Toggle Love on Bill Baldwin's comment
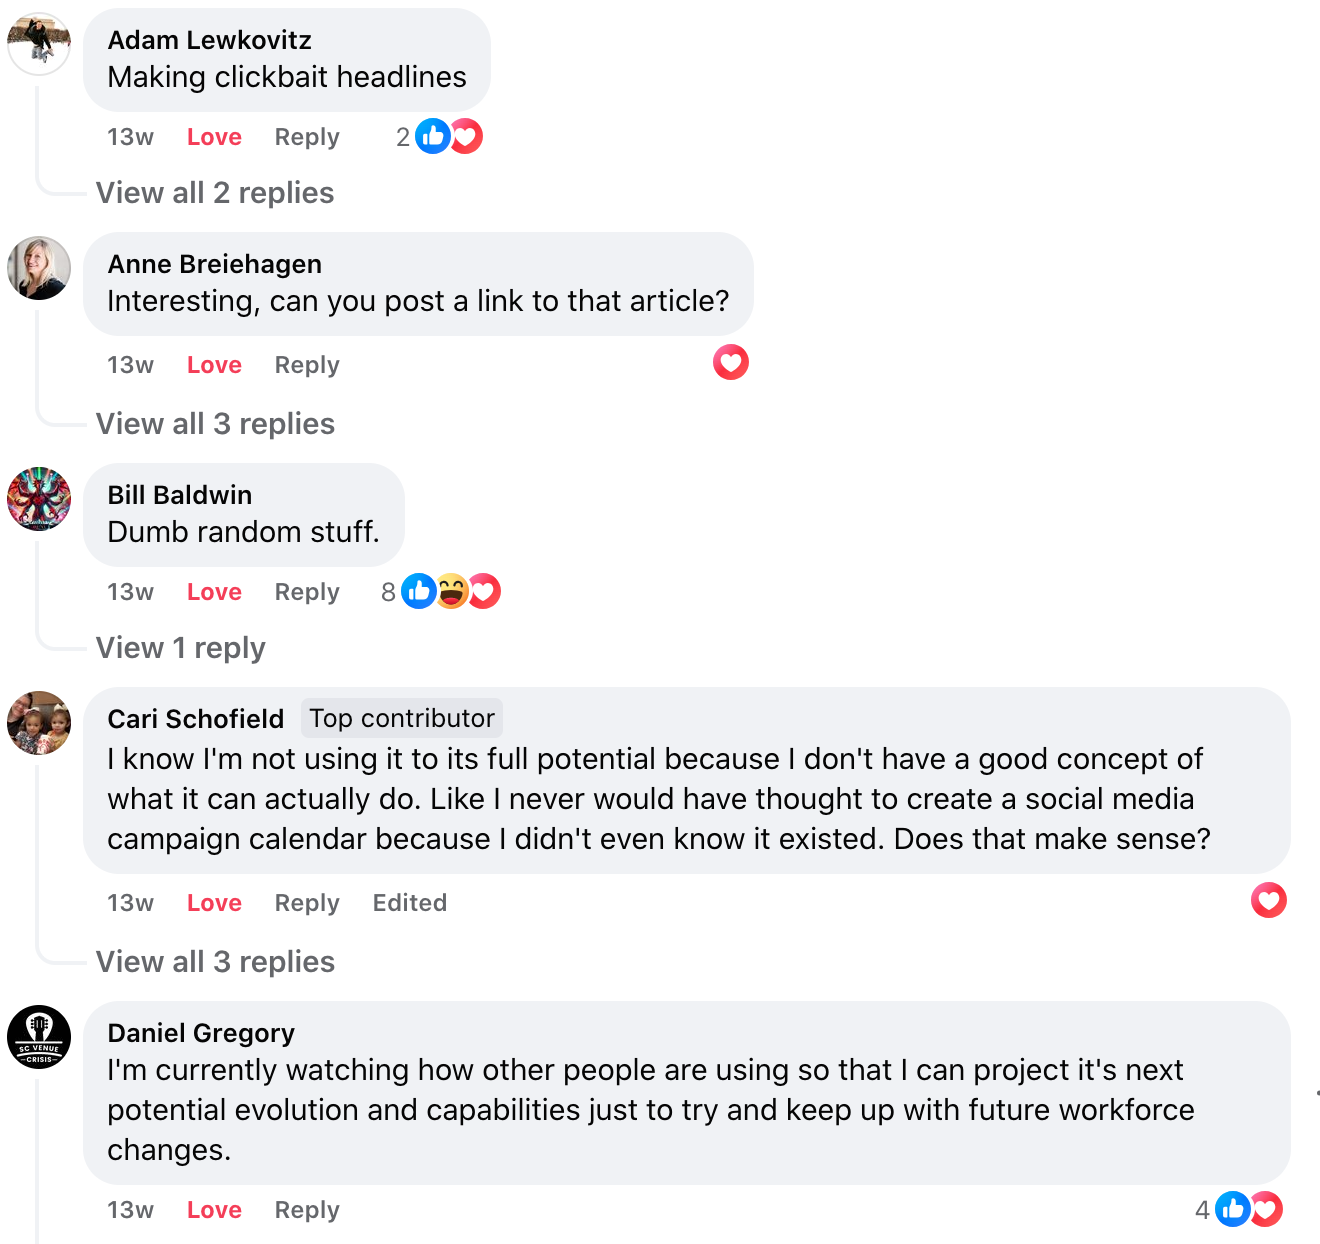 click(214, 592)
